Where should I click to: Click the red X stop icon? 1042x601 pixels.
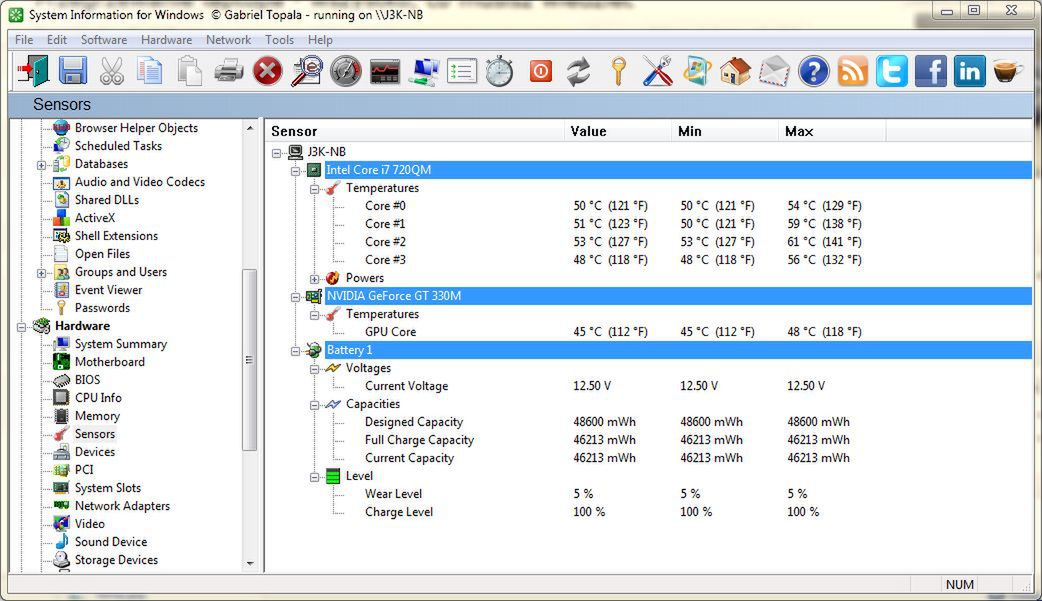click(x=267, y=71)
